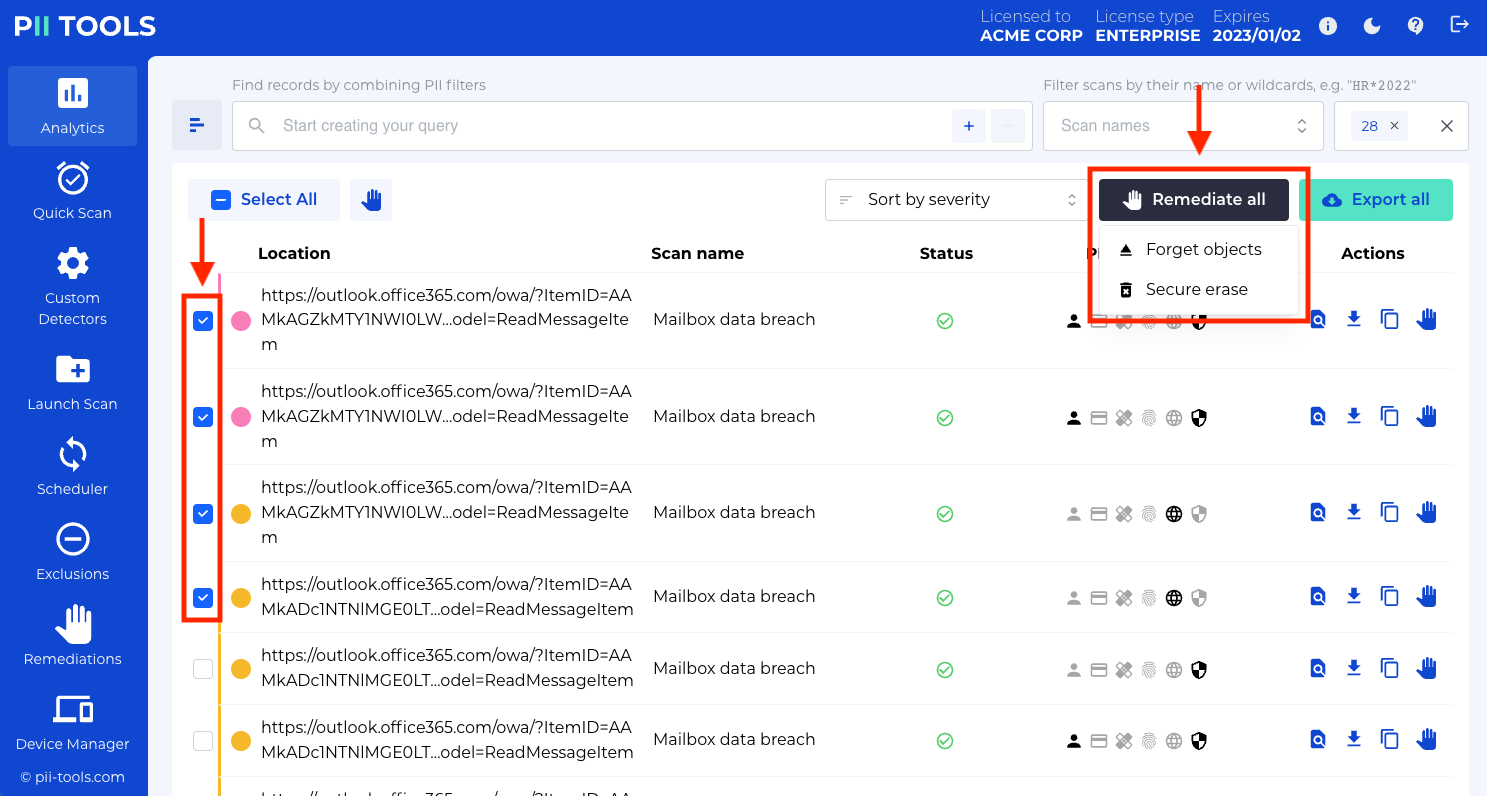Open the Sort by severity dropdown
1487x796 pixels.
957,200
